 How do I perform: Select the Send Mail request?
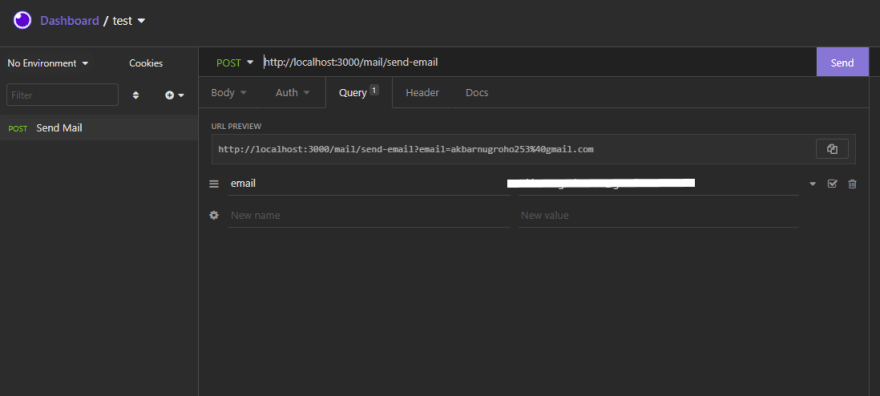coord(99,128)
